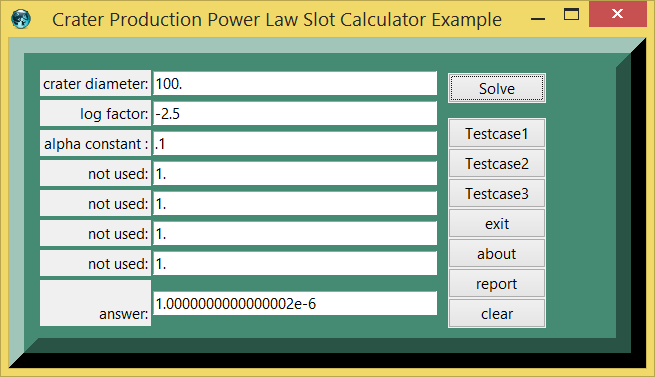The height and width of the screenshot is (377, 655).
Task: Click the answer label
Action: click(95, 303)
